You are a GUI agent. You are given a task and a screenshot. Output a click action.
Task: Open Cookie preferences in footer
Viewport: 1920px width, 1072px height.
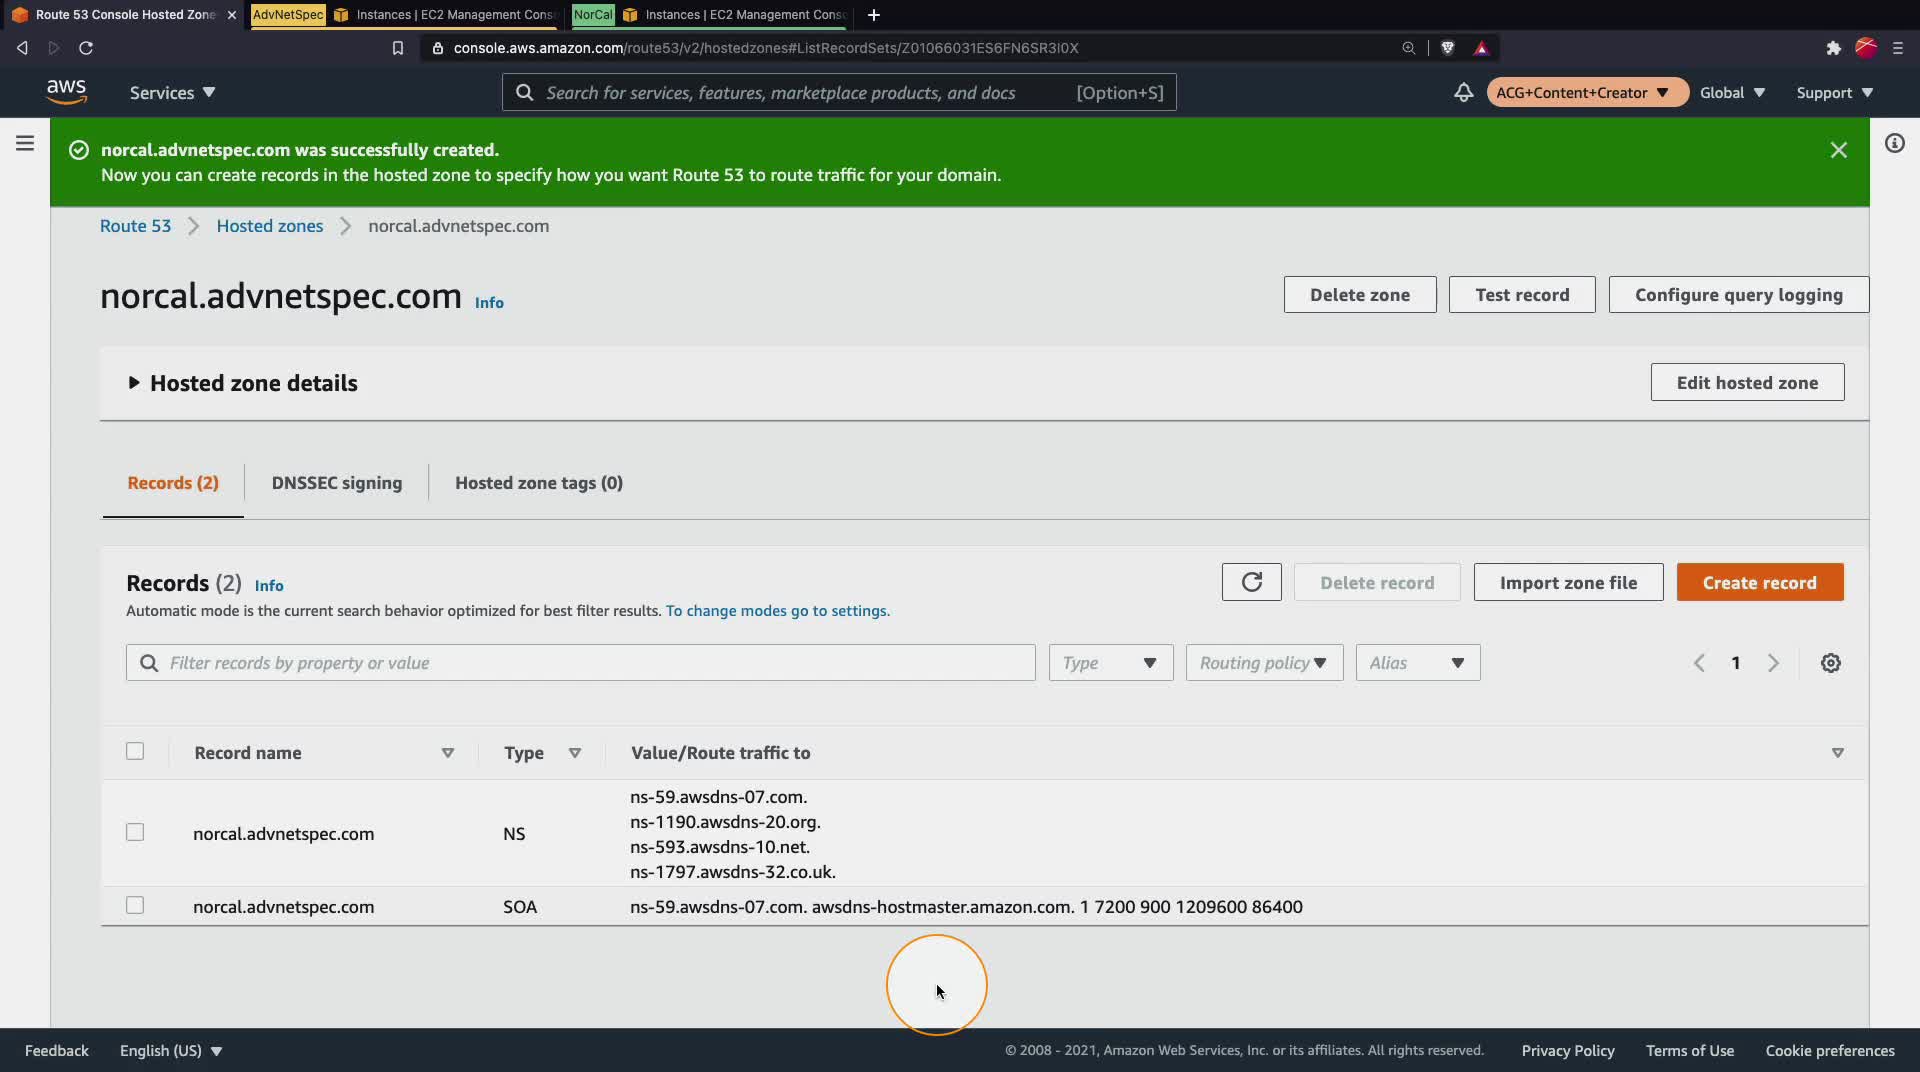(1830, 1051)
